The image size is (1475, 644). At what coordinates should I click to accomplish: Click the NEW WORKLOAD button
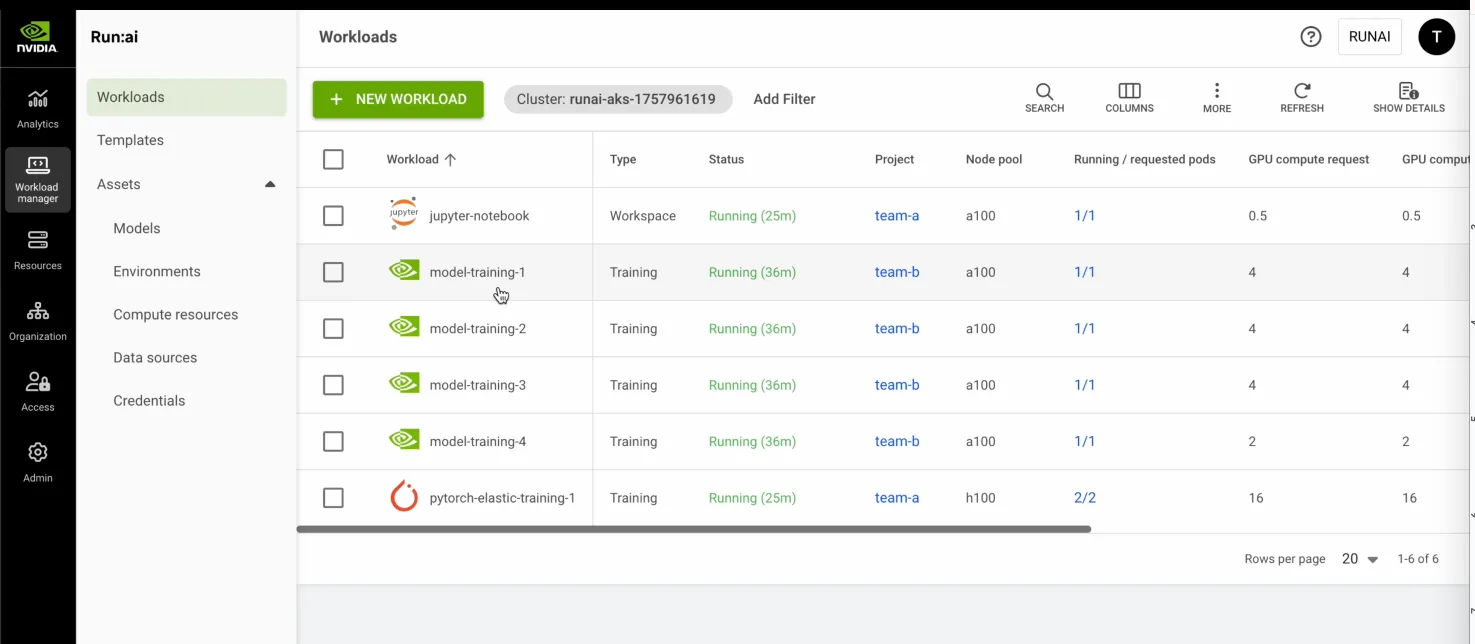click(x=397, y=99)
